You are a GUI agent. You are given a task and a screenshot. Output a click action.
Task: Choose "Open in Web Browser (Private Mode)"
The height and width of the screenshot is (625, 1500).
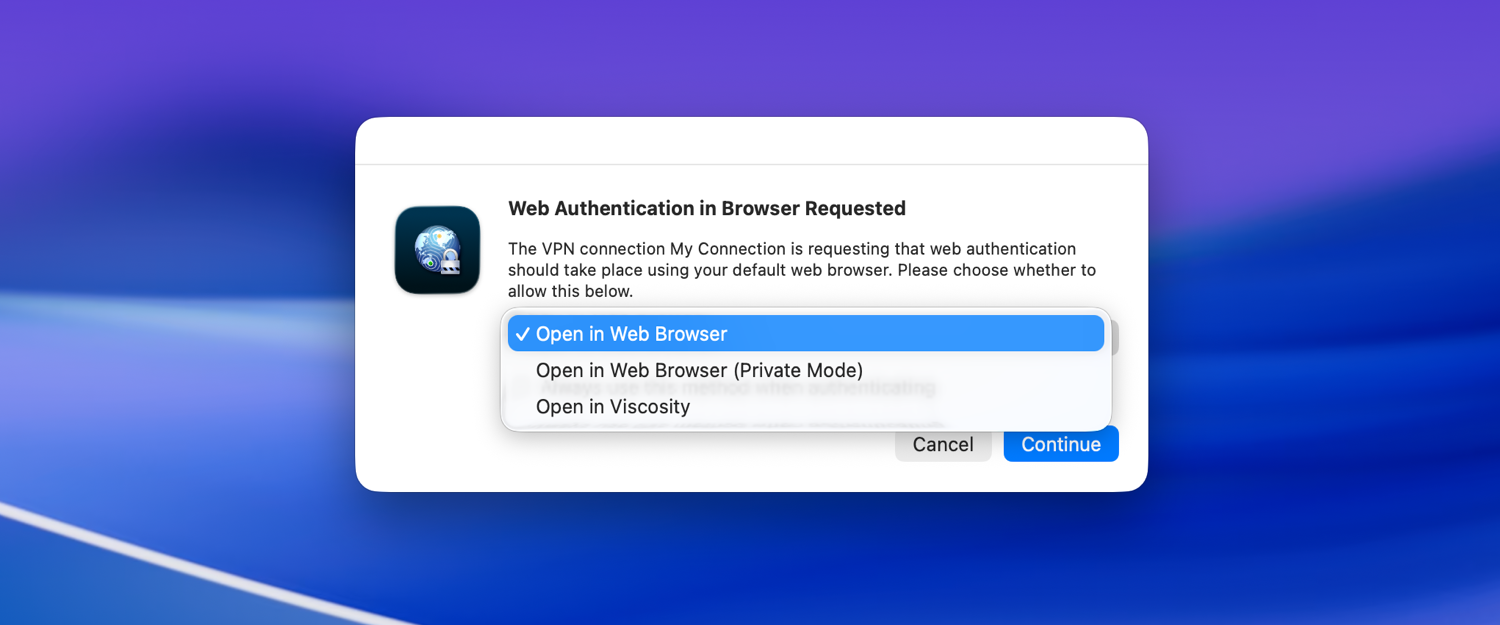[699, 370]
